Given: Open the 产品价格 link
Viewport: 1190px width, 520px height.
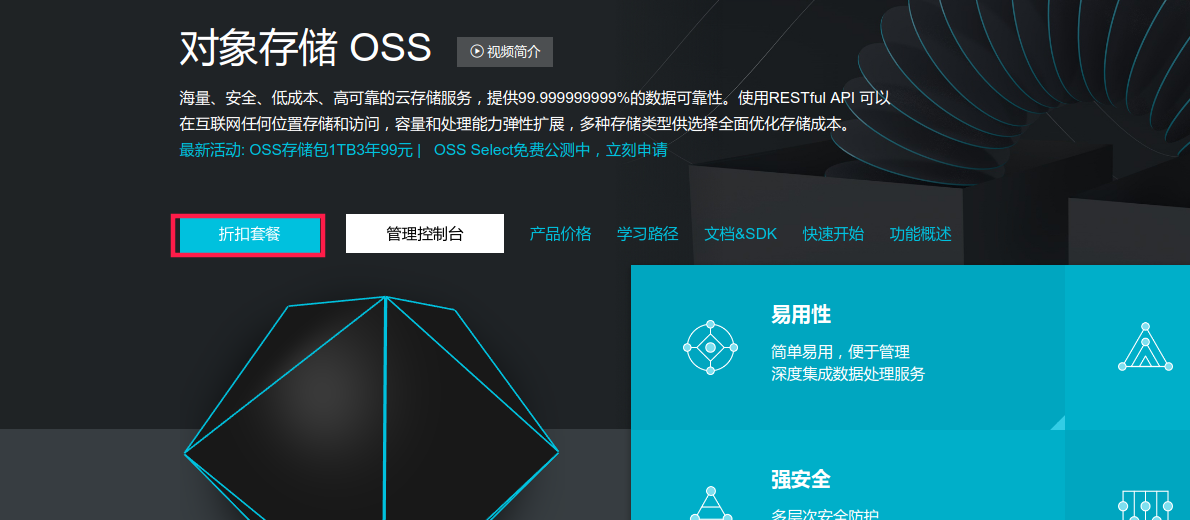Looking at the screenshot, I should coord(560,234).
